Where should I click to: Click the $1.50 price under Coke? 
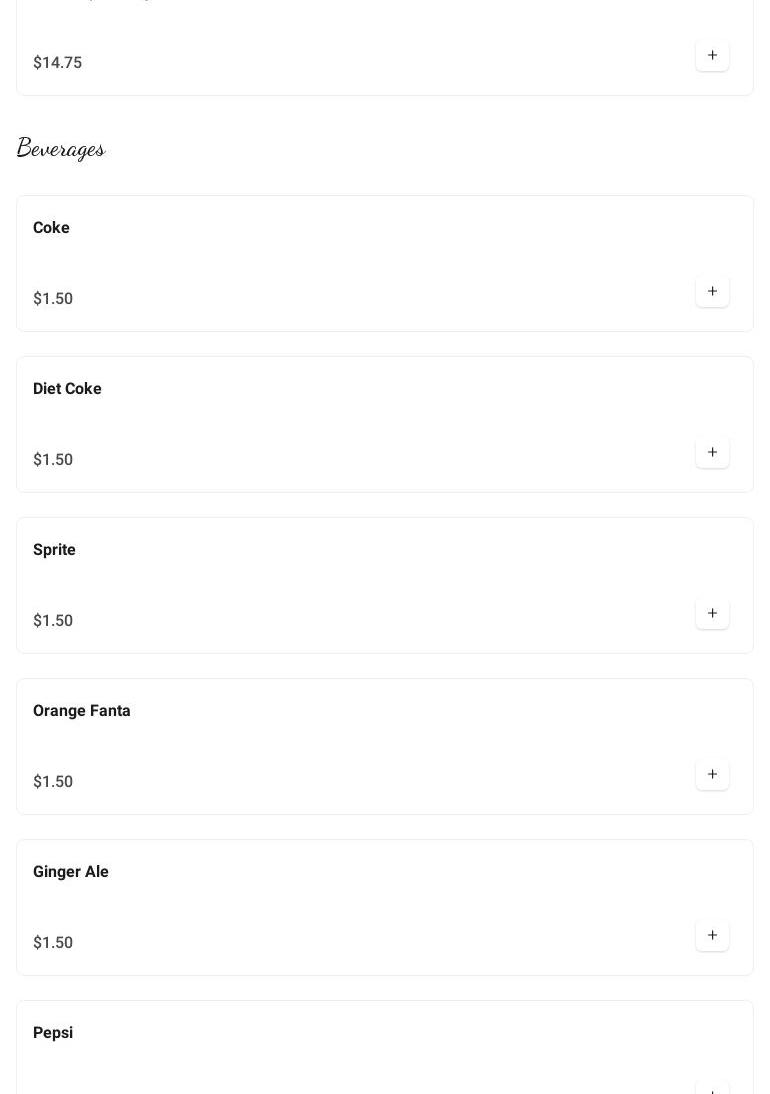[53, 299]
